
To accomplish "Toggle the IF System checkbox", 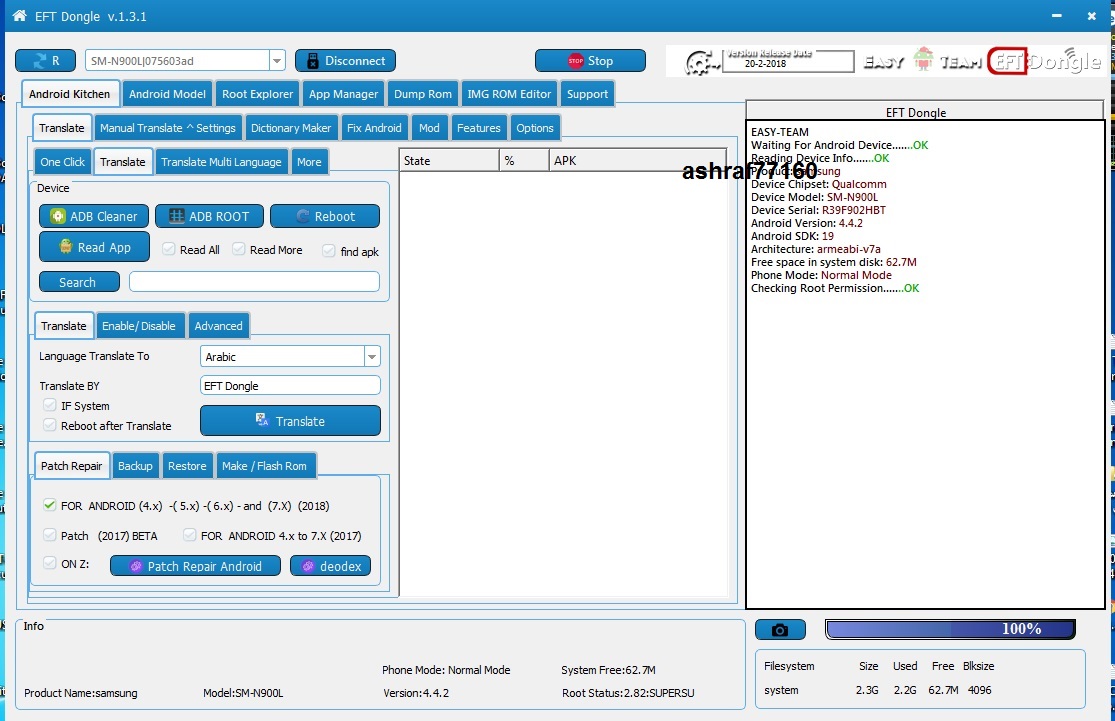I will click(49, 405).
